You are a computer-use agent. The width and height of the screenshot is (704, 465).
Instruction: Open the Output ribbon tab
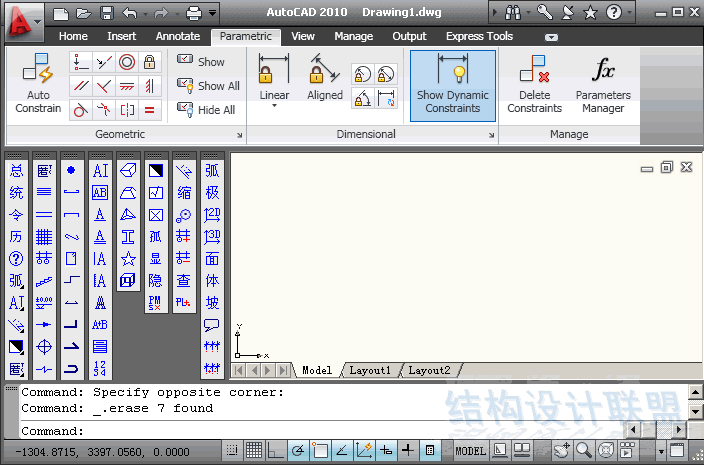pyautogui.click(x=409, y=36)
